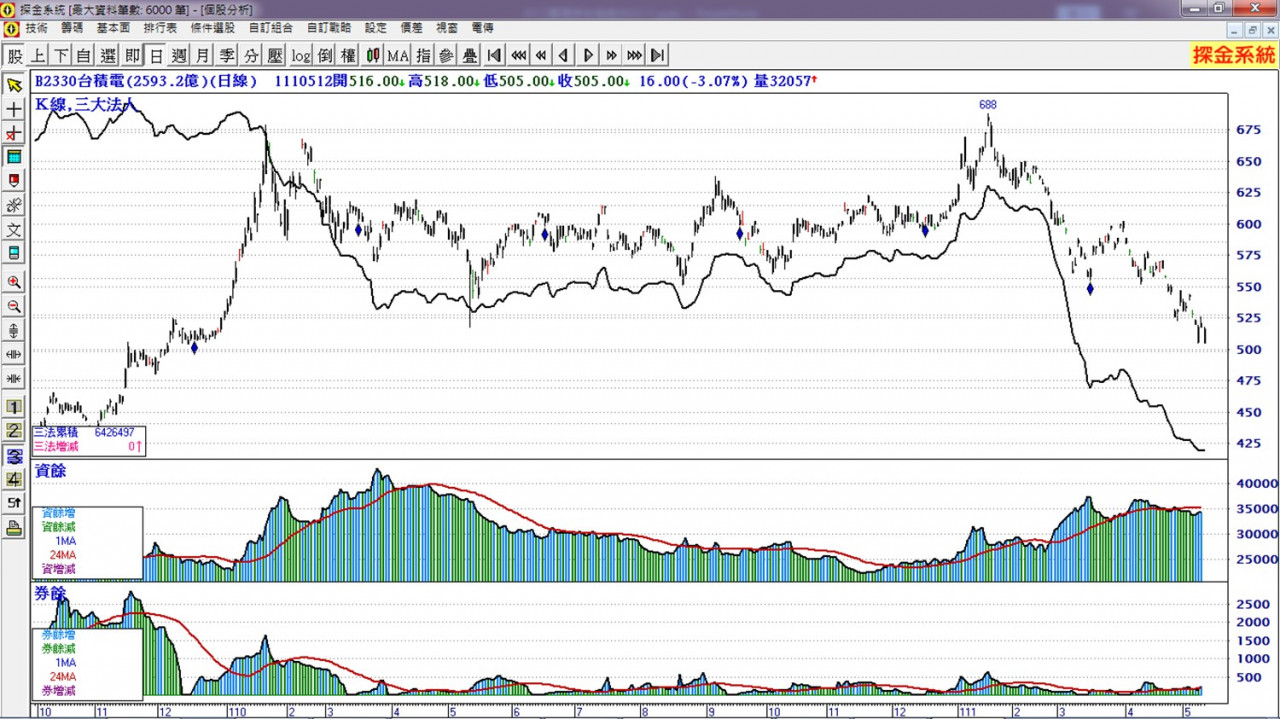Select the arrow pointer tool in sidebar

(x=14, y=84)
